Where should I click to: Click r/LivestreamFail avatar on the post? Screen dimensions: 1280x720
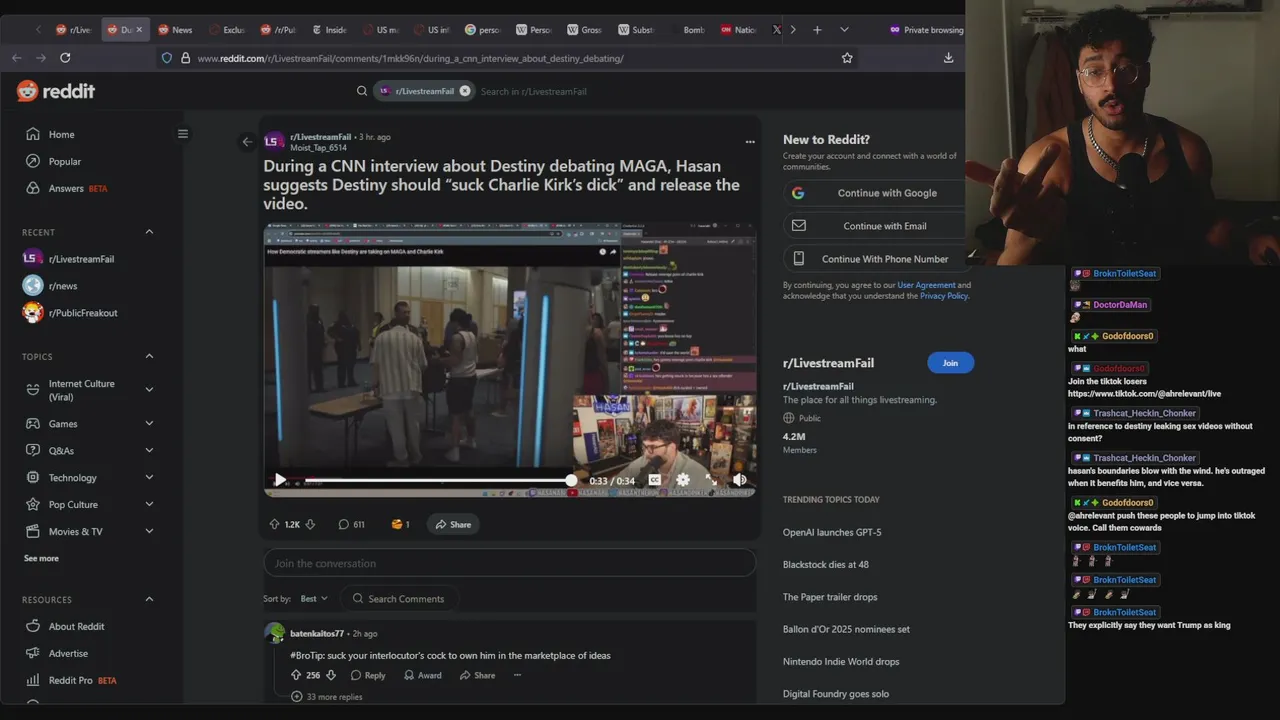click(273, 142)
